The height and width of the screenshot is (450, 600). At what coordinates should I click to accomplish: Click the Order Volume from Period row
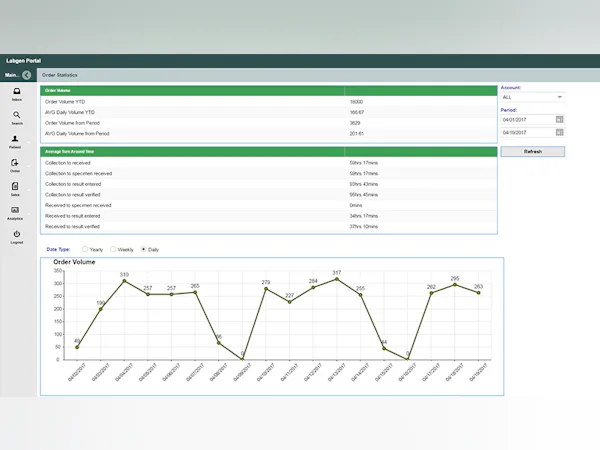(269, 123)
